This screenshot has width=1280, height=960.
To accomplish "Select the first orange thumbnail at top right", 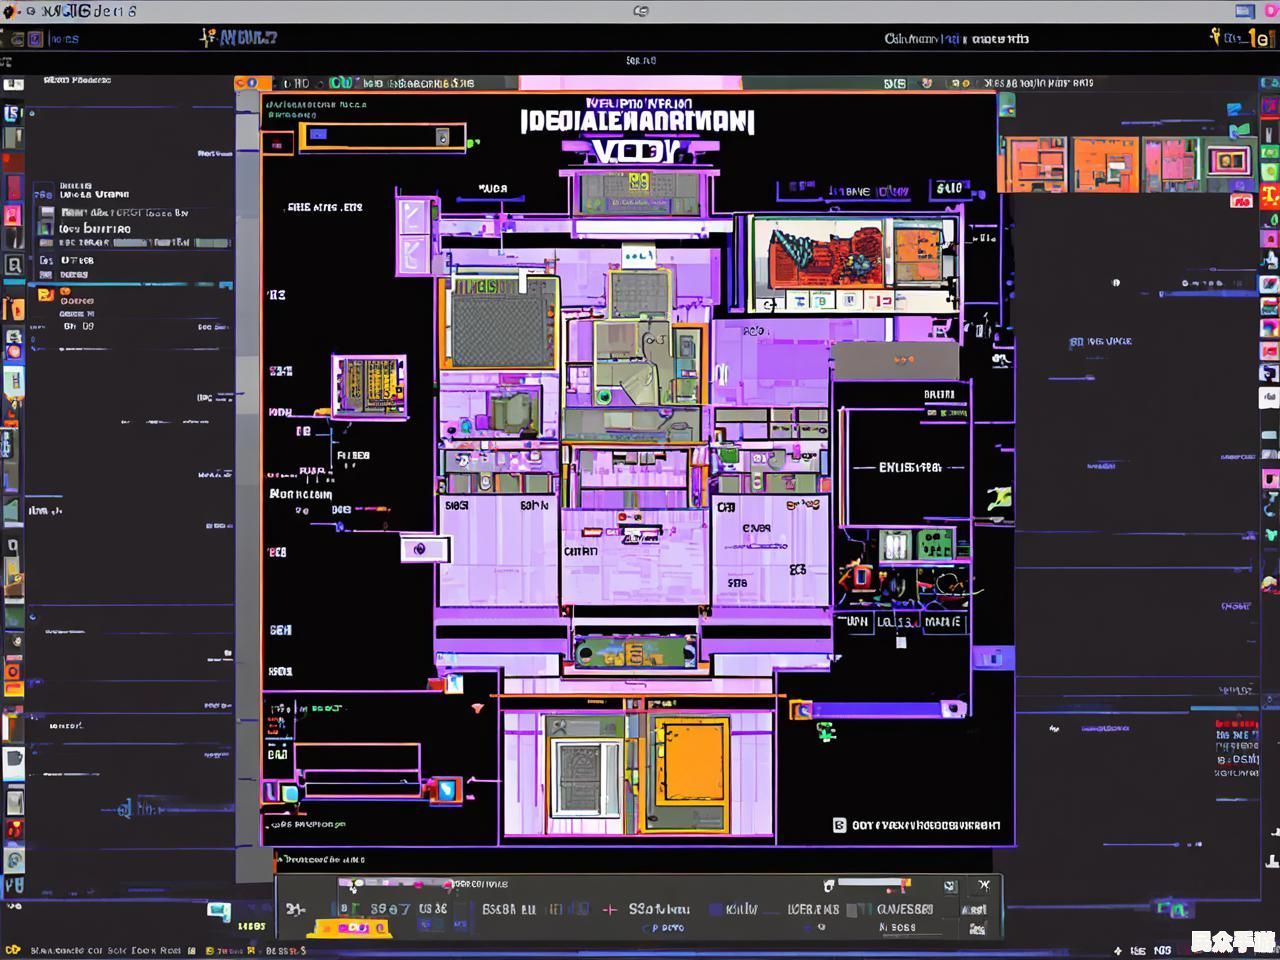I will click(x=1033, y=164).
